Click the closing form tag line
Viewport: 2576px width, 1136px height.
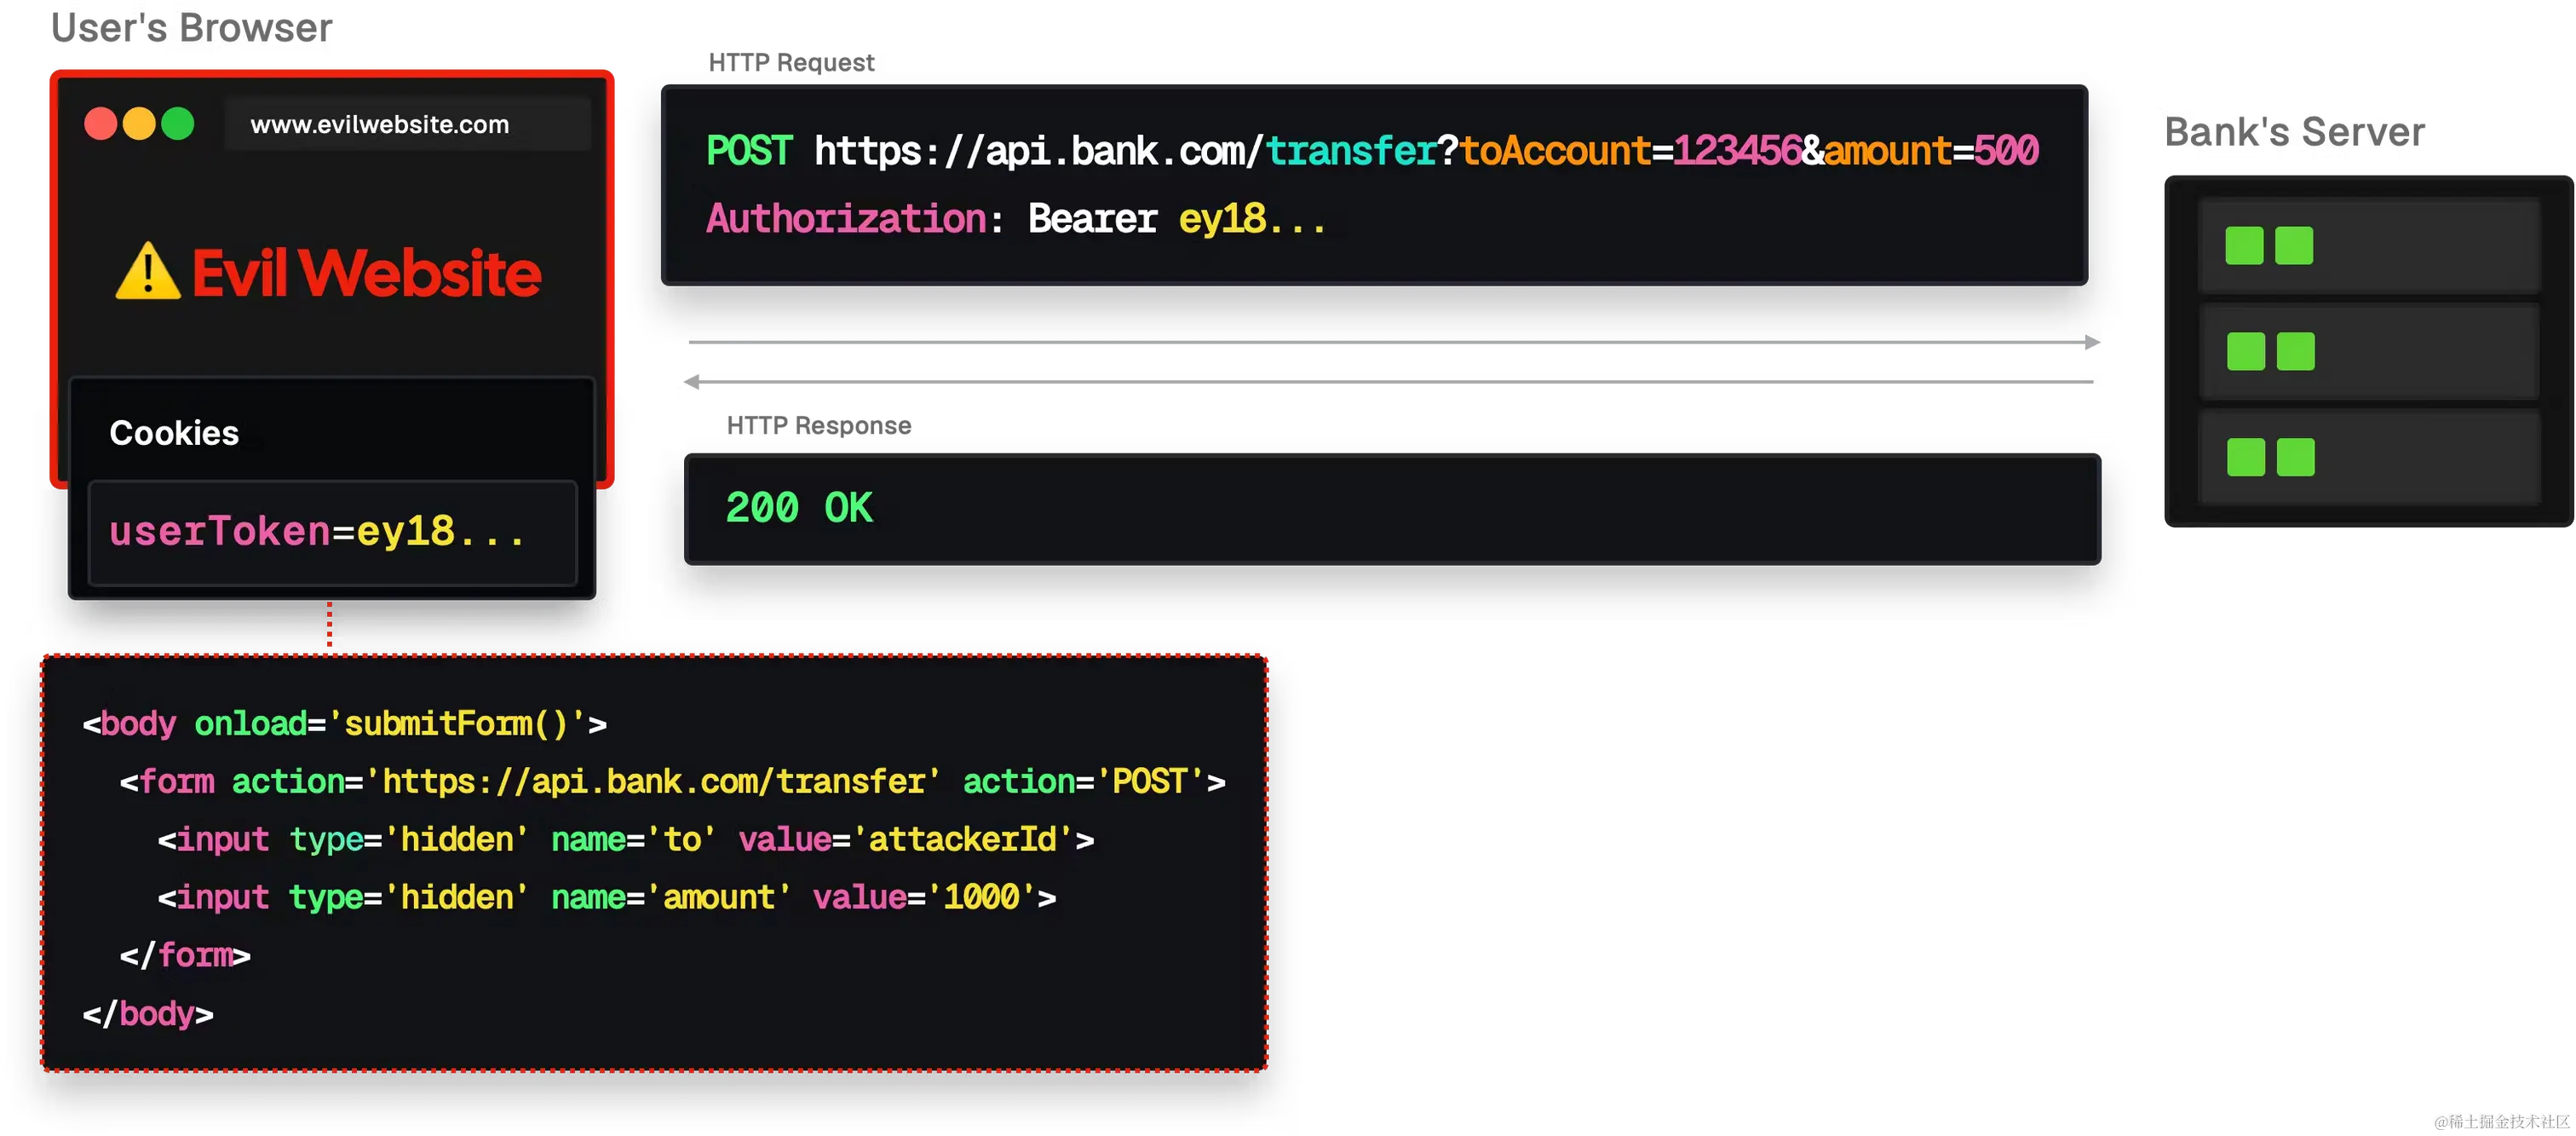click(185, 955)
